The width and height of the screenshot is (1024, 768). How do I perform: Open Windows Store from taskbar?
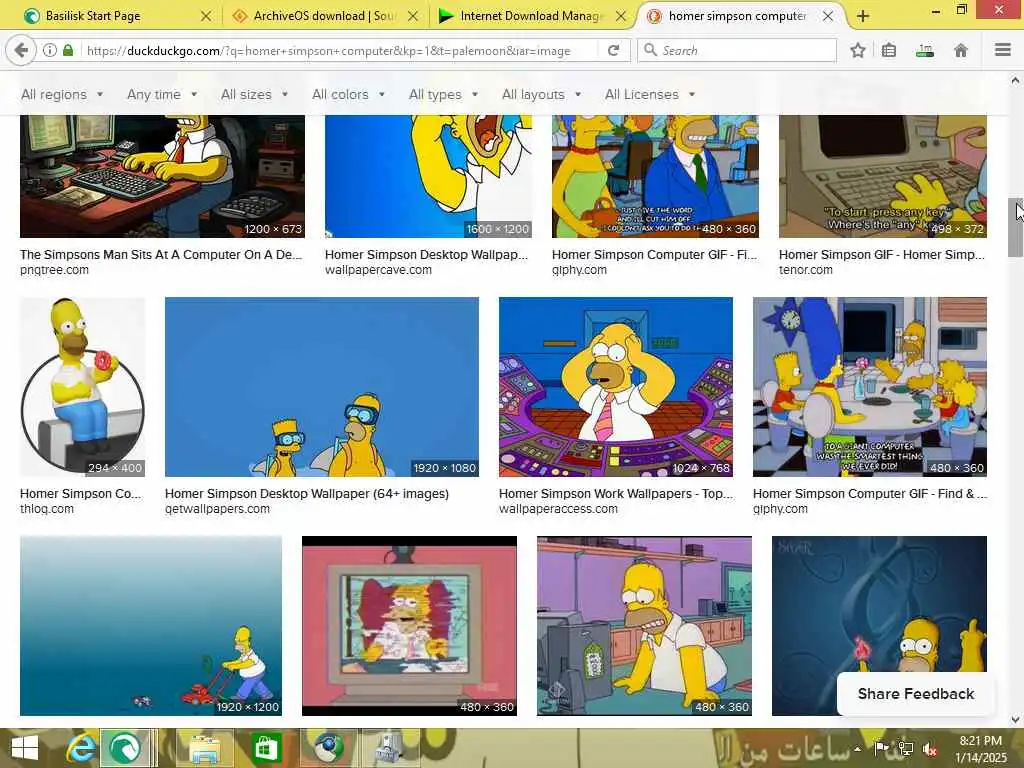(266, 748)
